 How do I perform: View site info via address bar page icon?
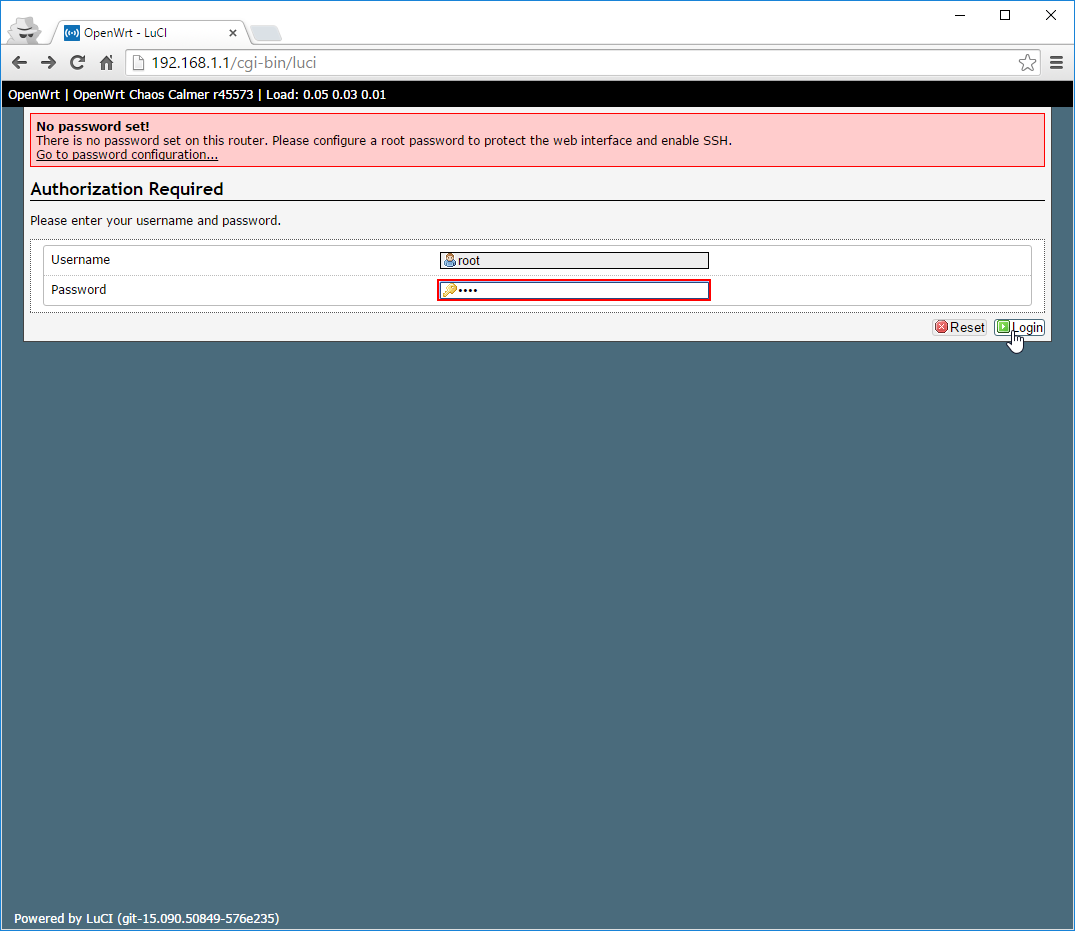[140, 63]
